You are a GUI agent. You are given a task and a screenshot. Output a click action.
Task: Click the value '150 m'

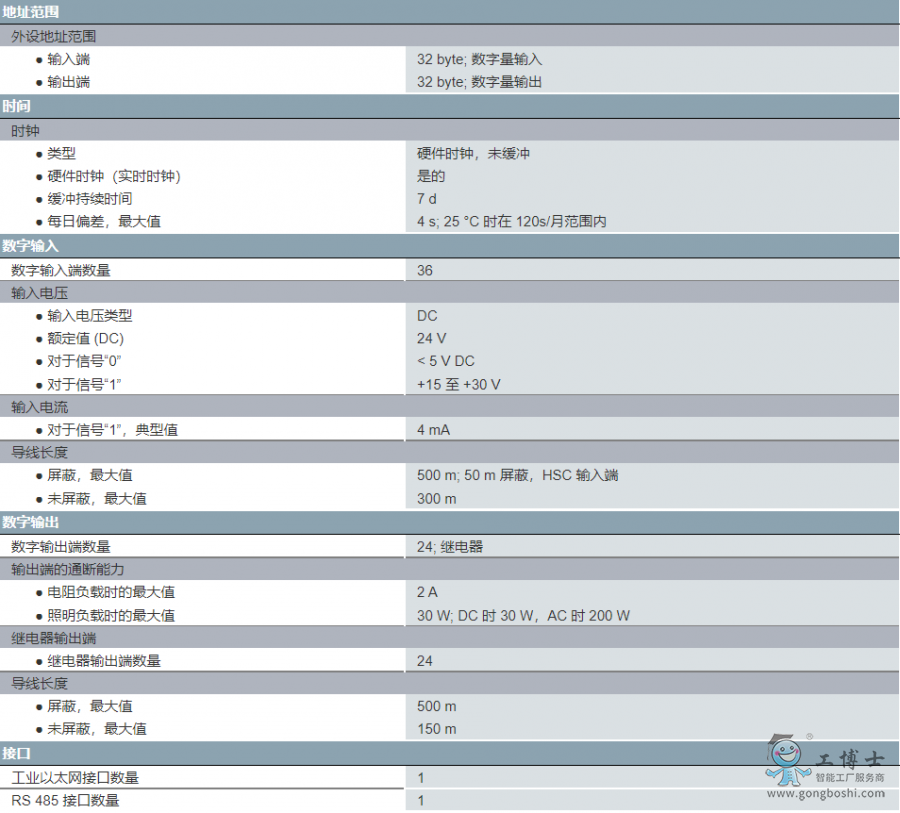[437, 729]
